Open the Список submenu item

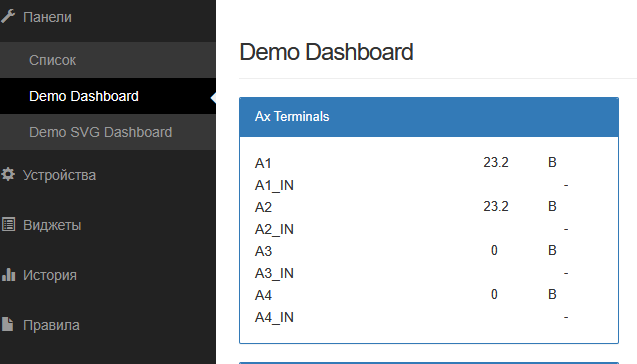coord(52,60)
